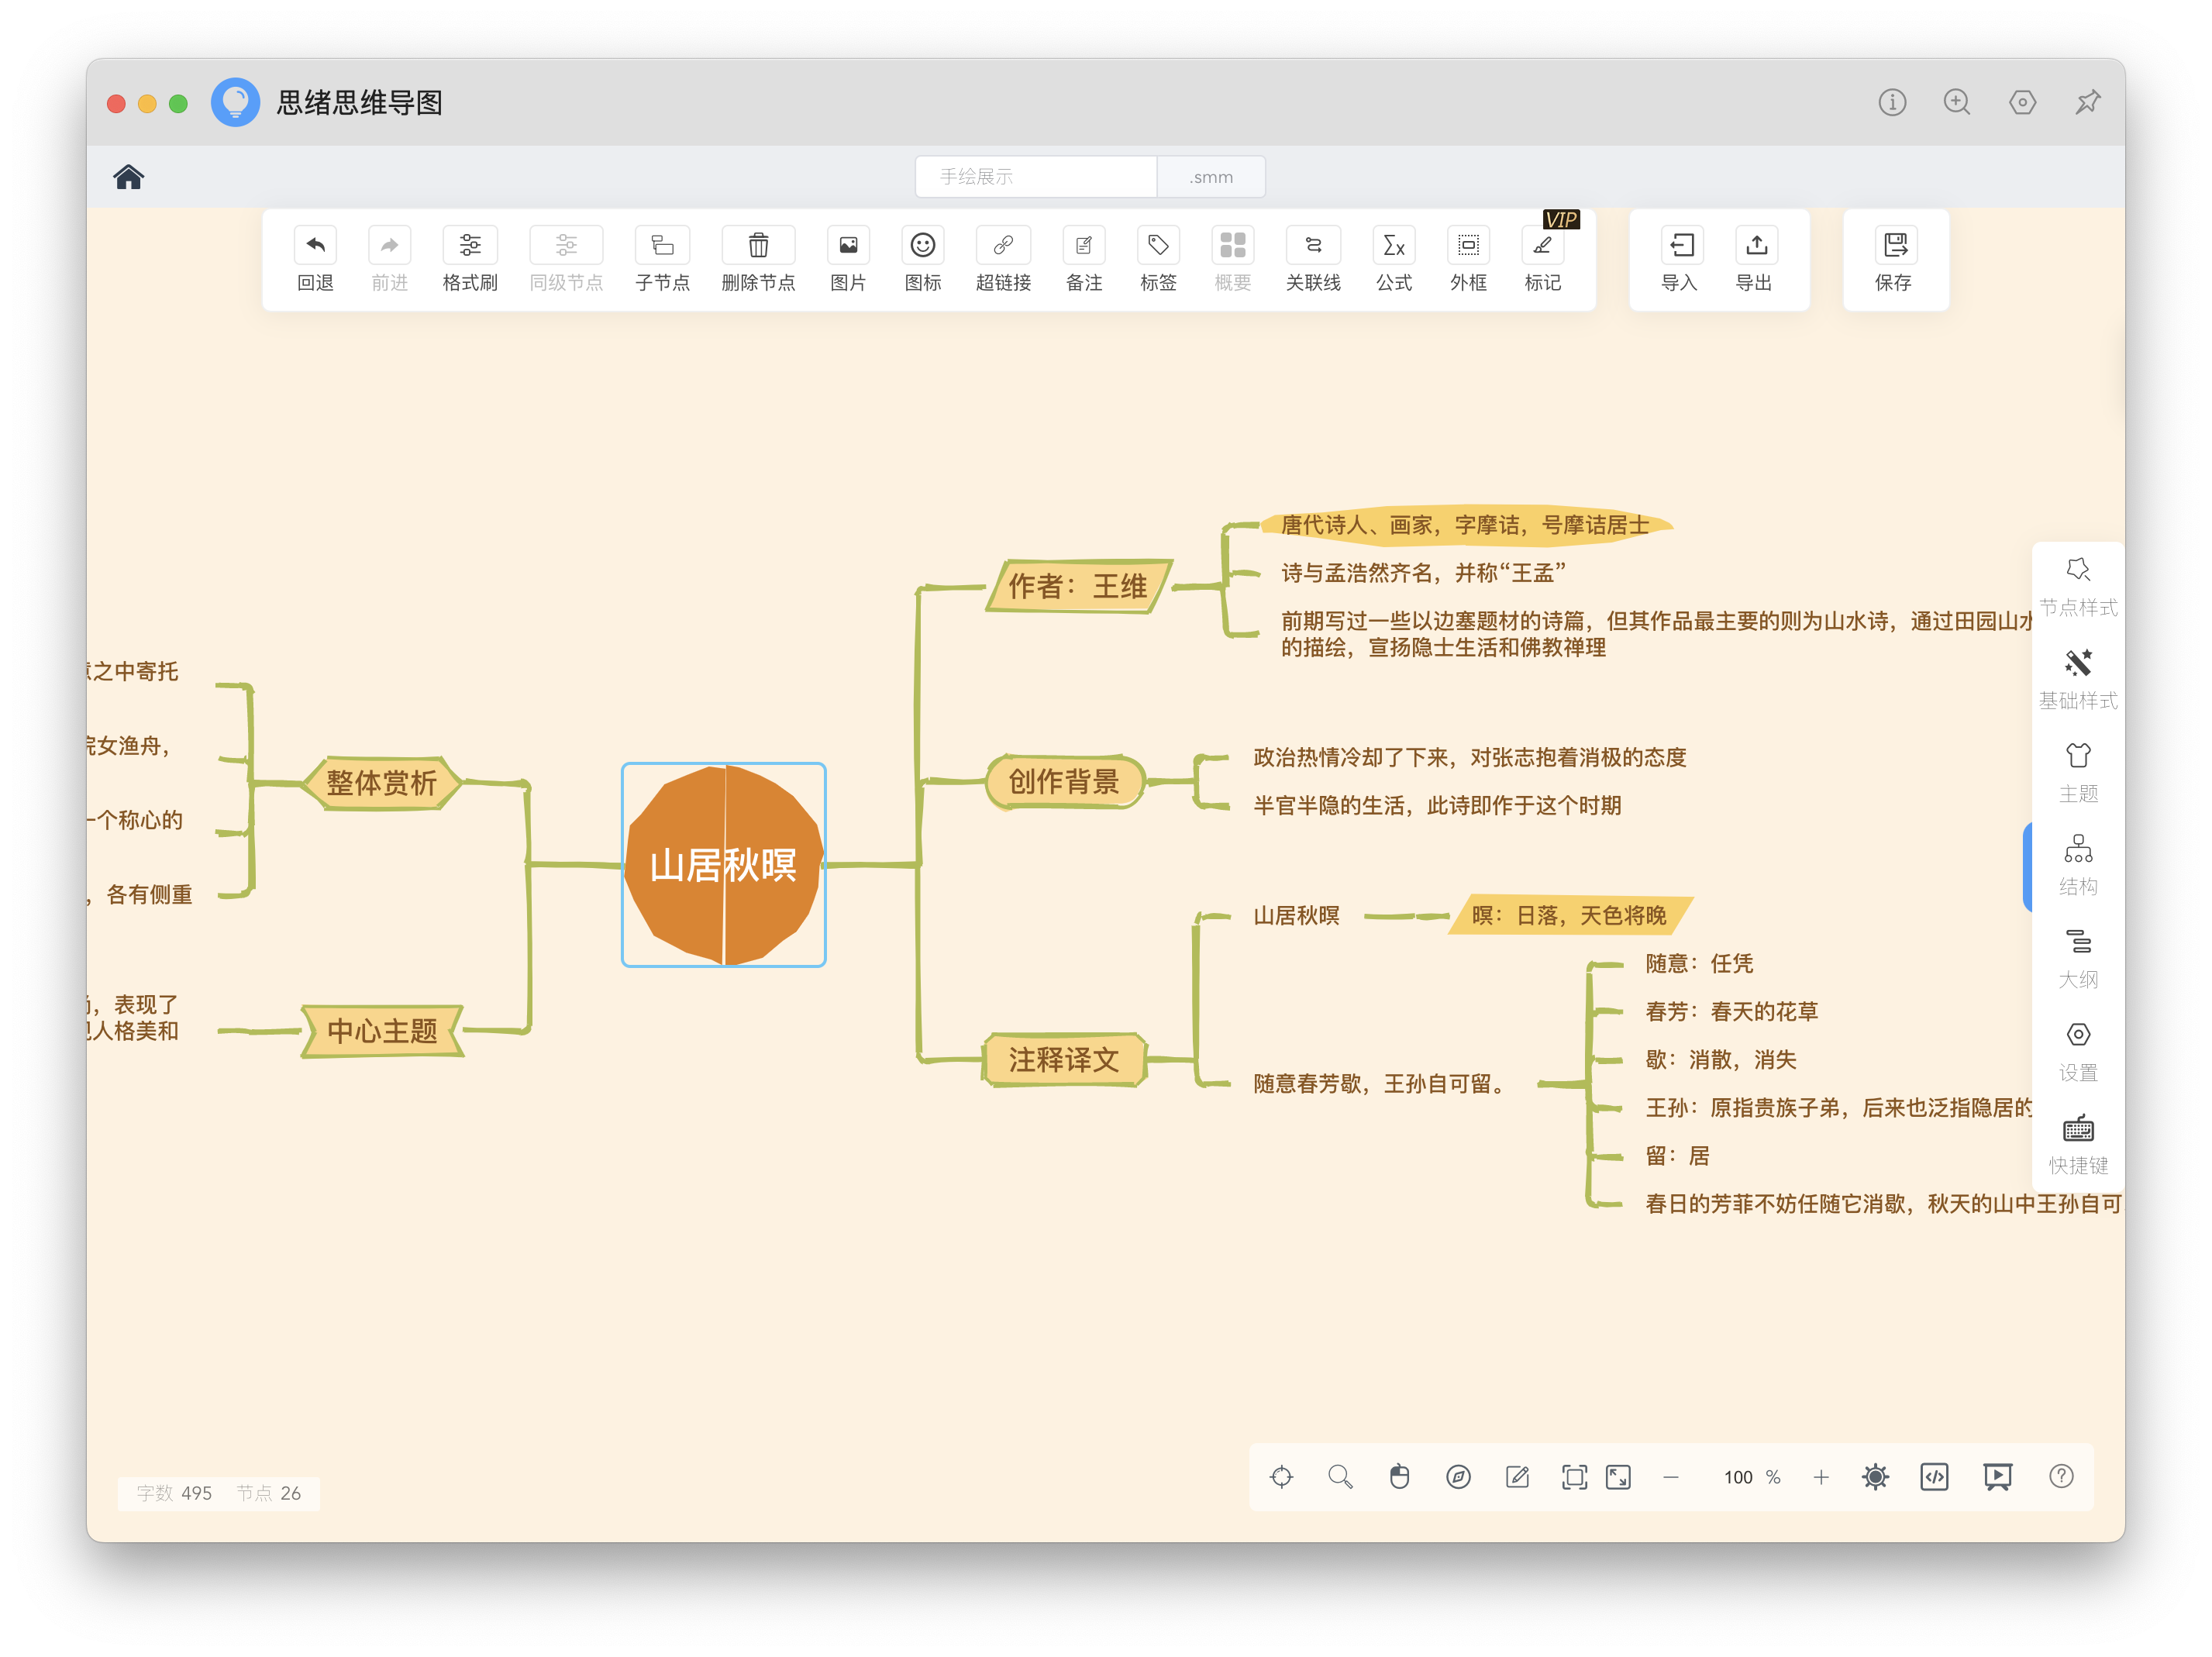
Task: Click the 导出 export button
Action: point(1755,260)
